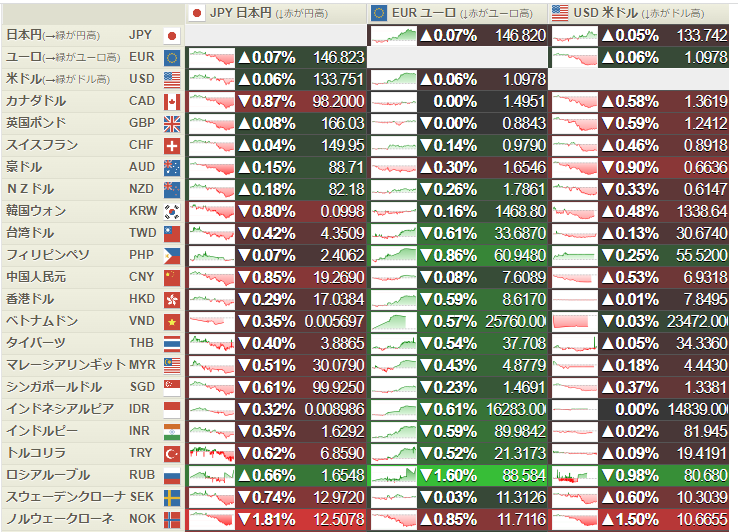Click the VND/EUR mini chart thumbnail
This screenshot has width=738, height=532.
393,321
